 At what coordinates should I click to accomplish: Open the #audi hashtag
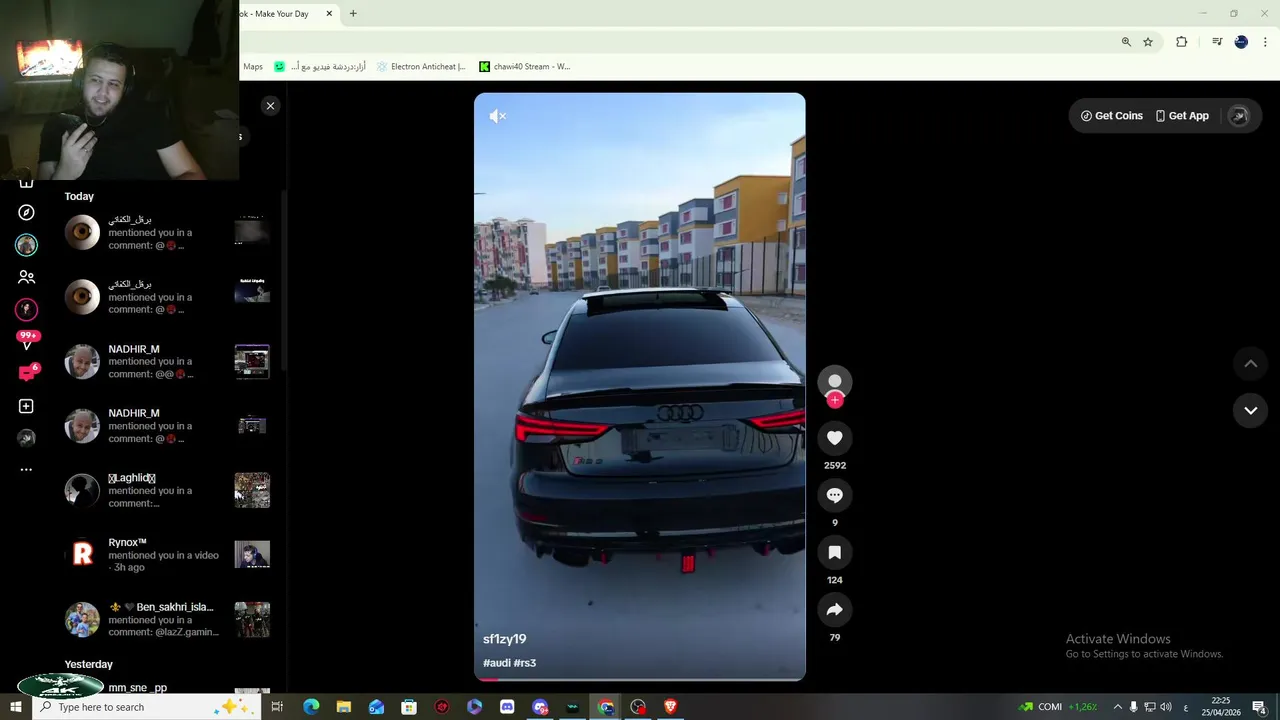[x=497, y=663]
